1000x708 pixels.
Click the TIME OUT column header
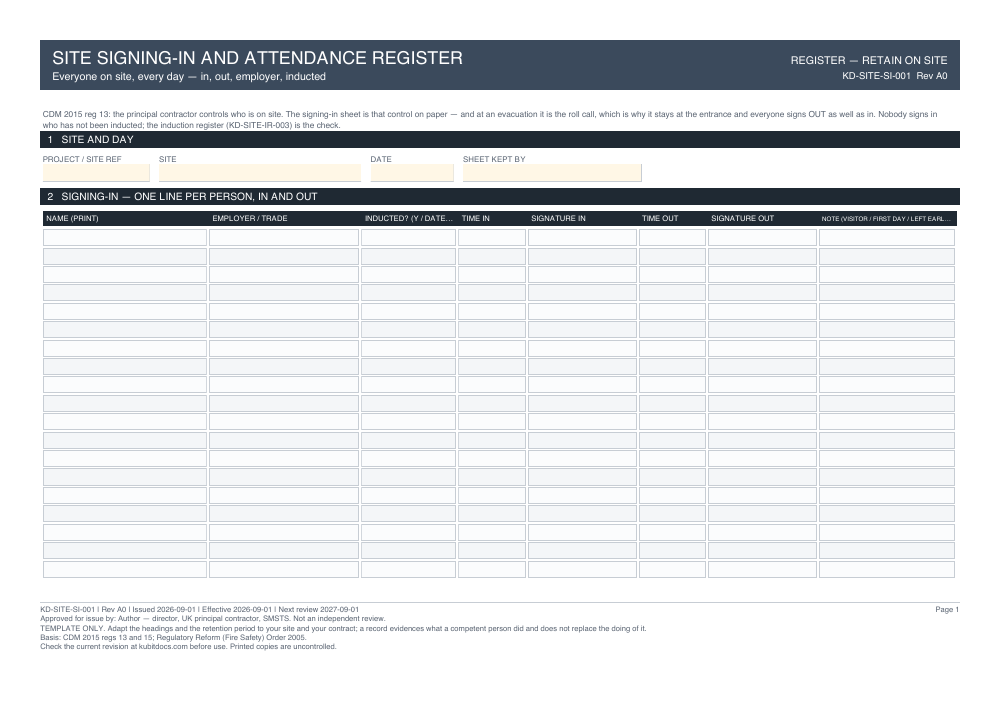point(660,218)
